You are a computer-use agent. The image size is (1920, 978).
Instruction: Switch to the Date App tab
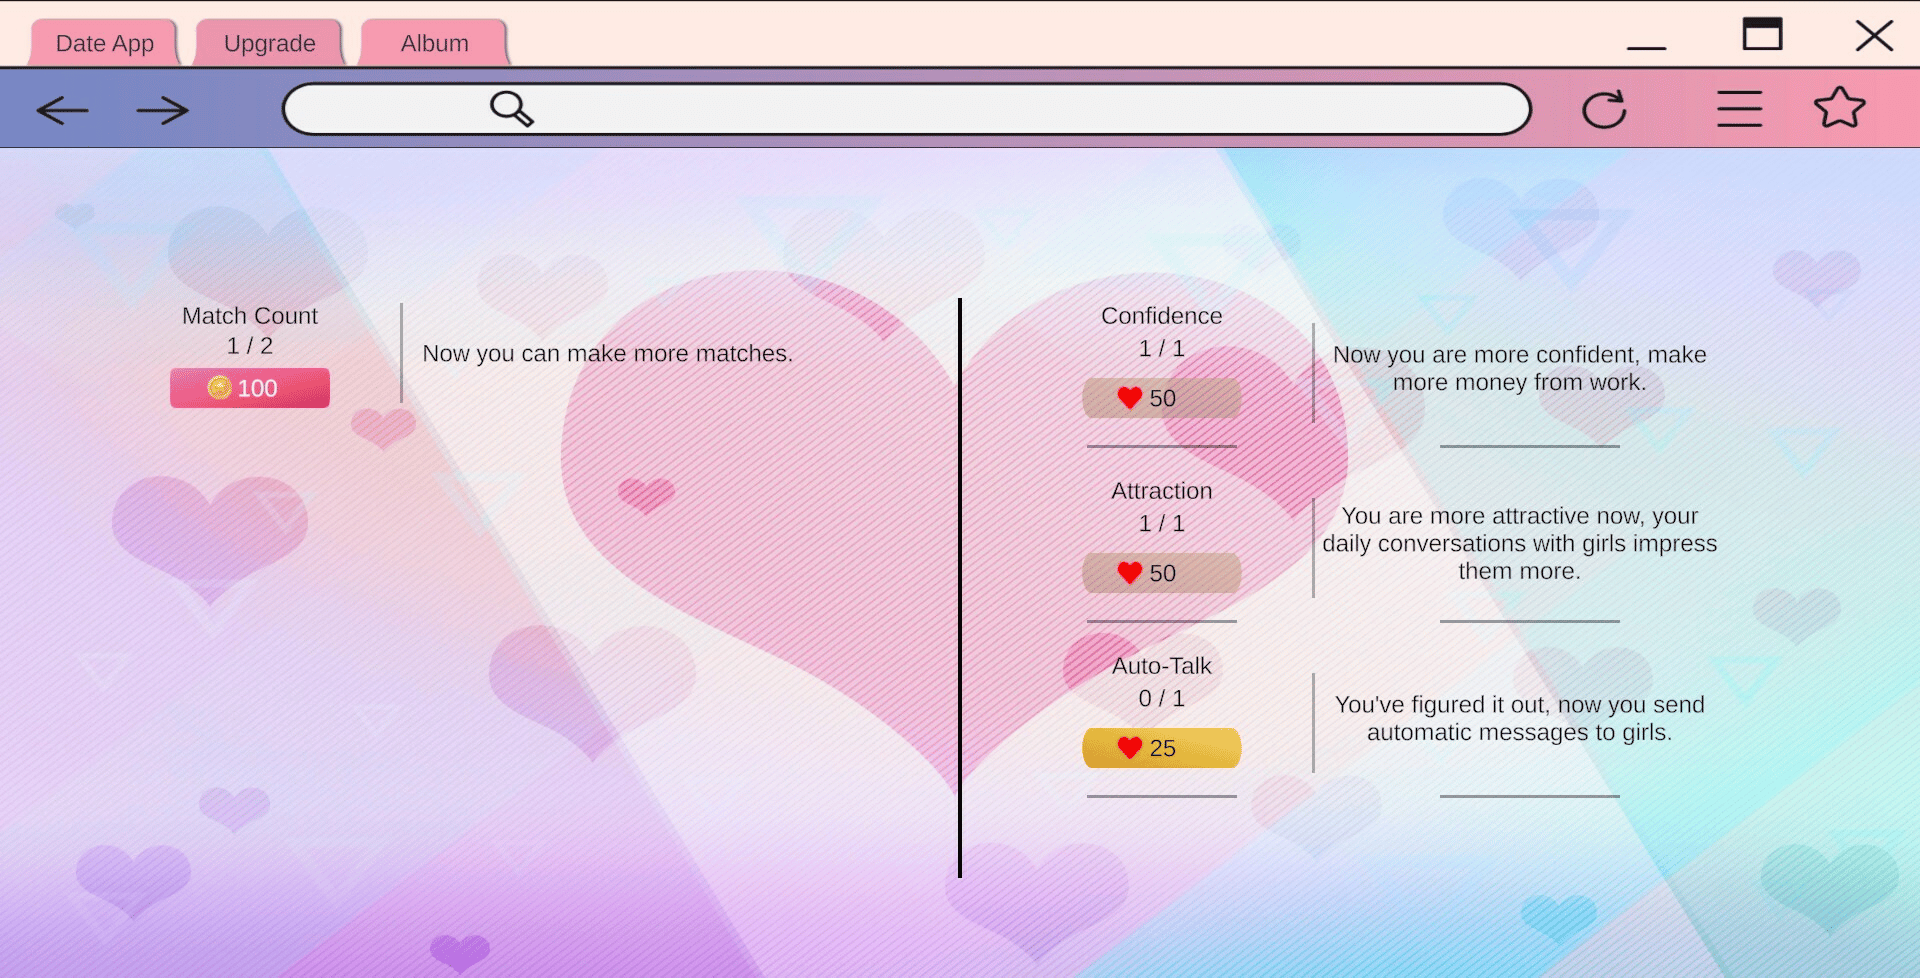click(x=104, y=43)
